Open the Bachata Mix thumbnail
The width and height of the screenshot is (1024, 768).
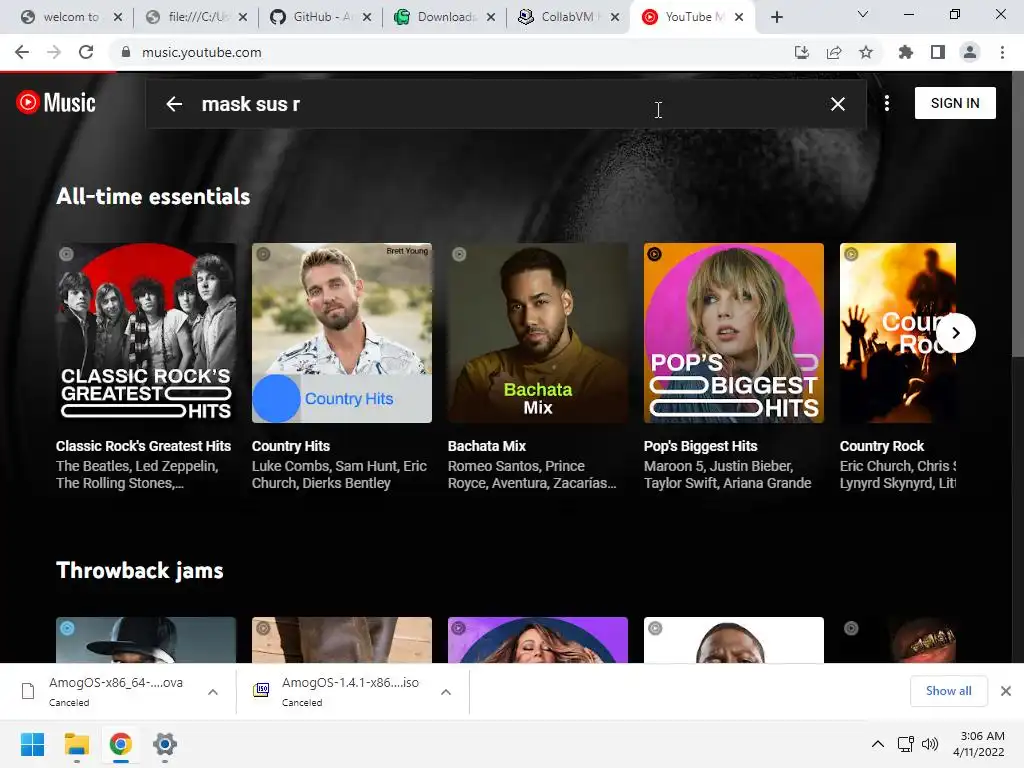pyautogui.click(x=537, y=333)
